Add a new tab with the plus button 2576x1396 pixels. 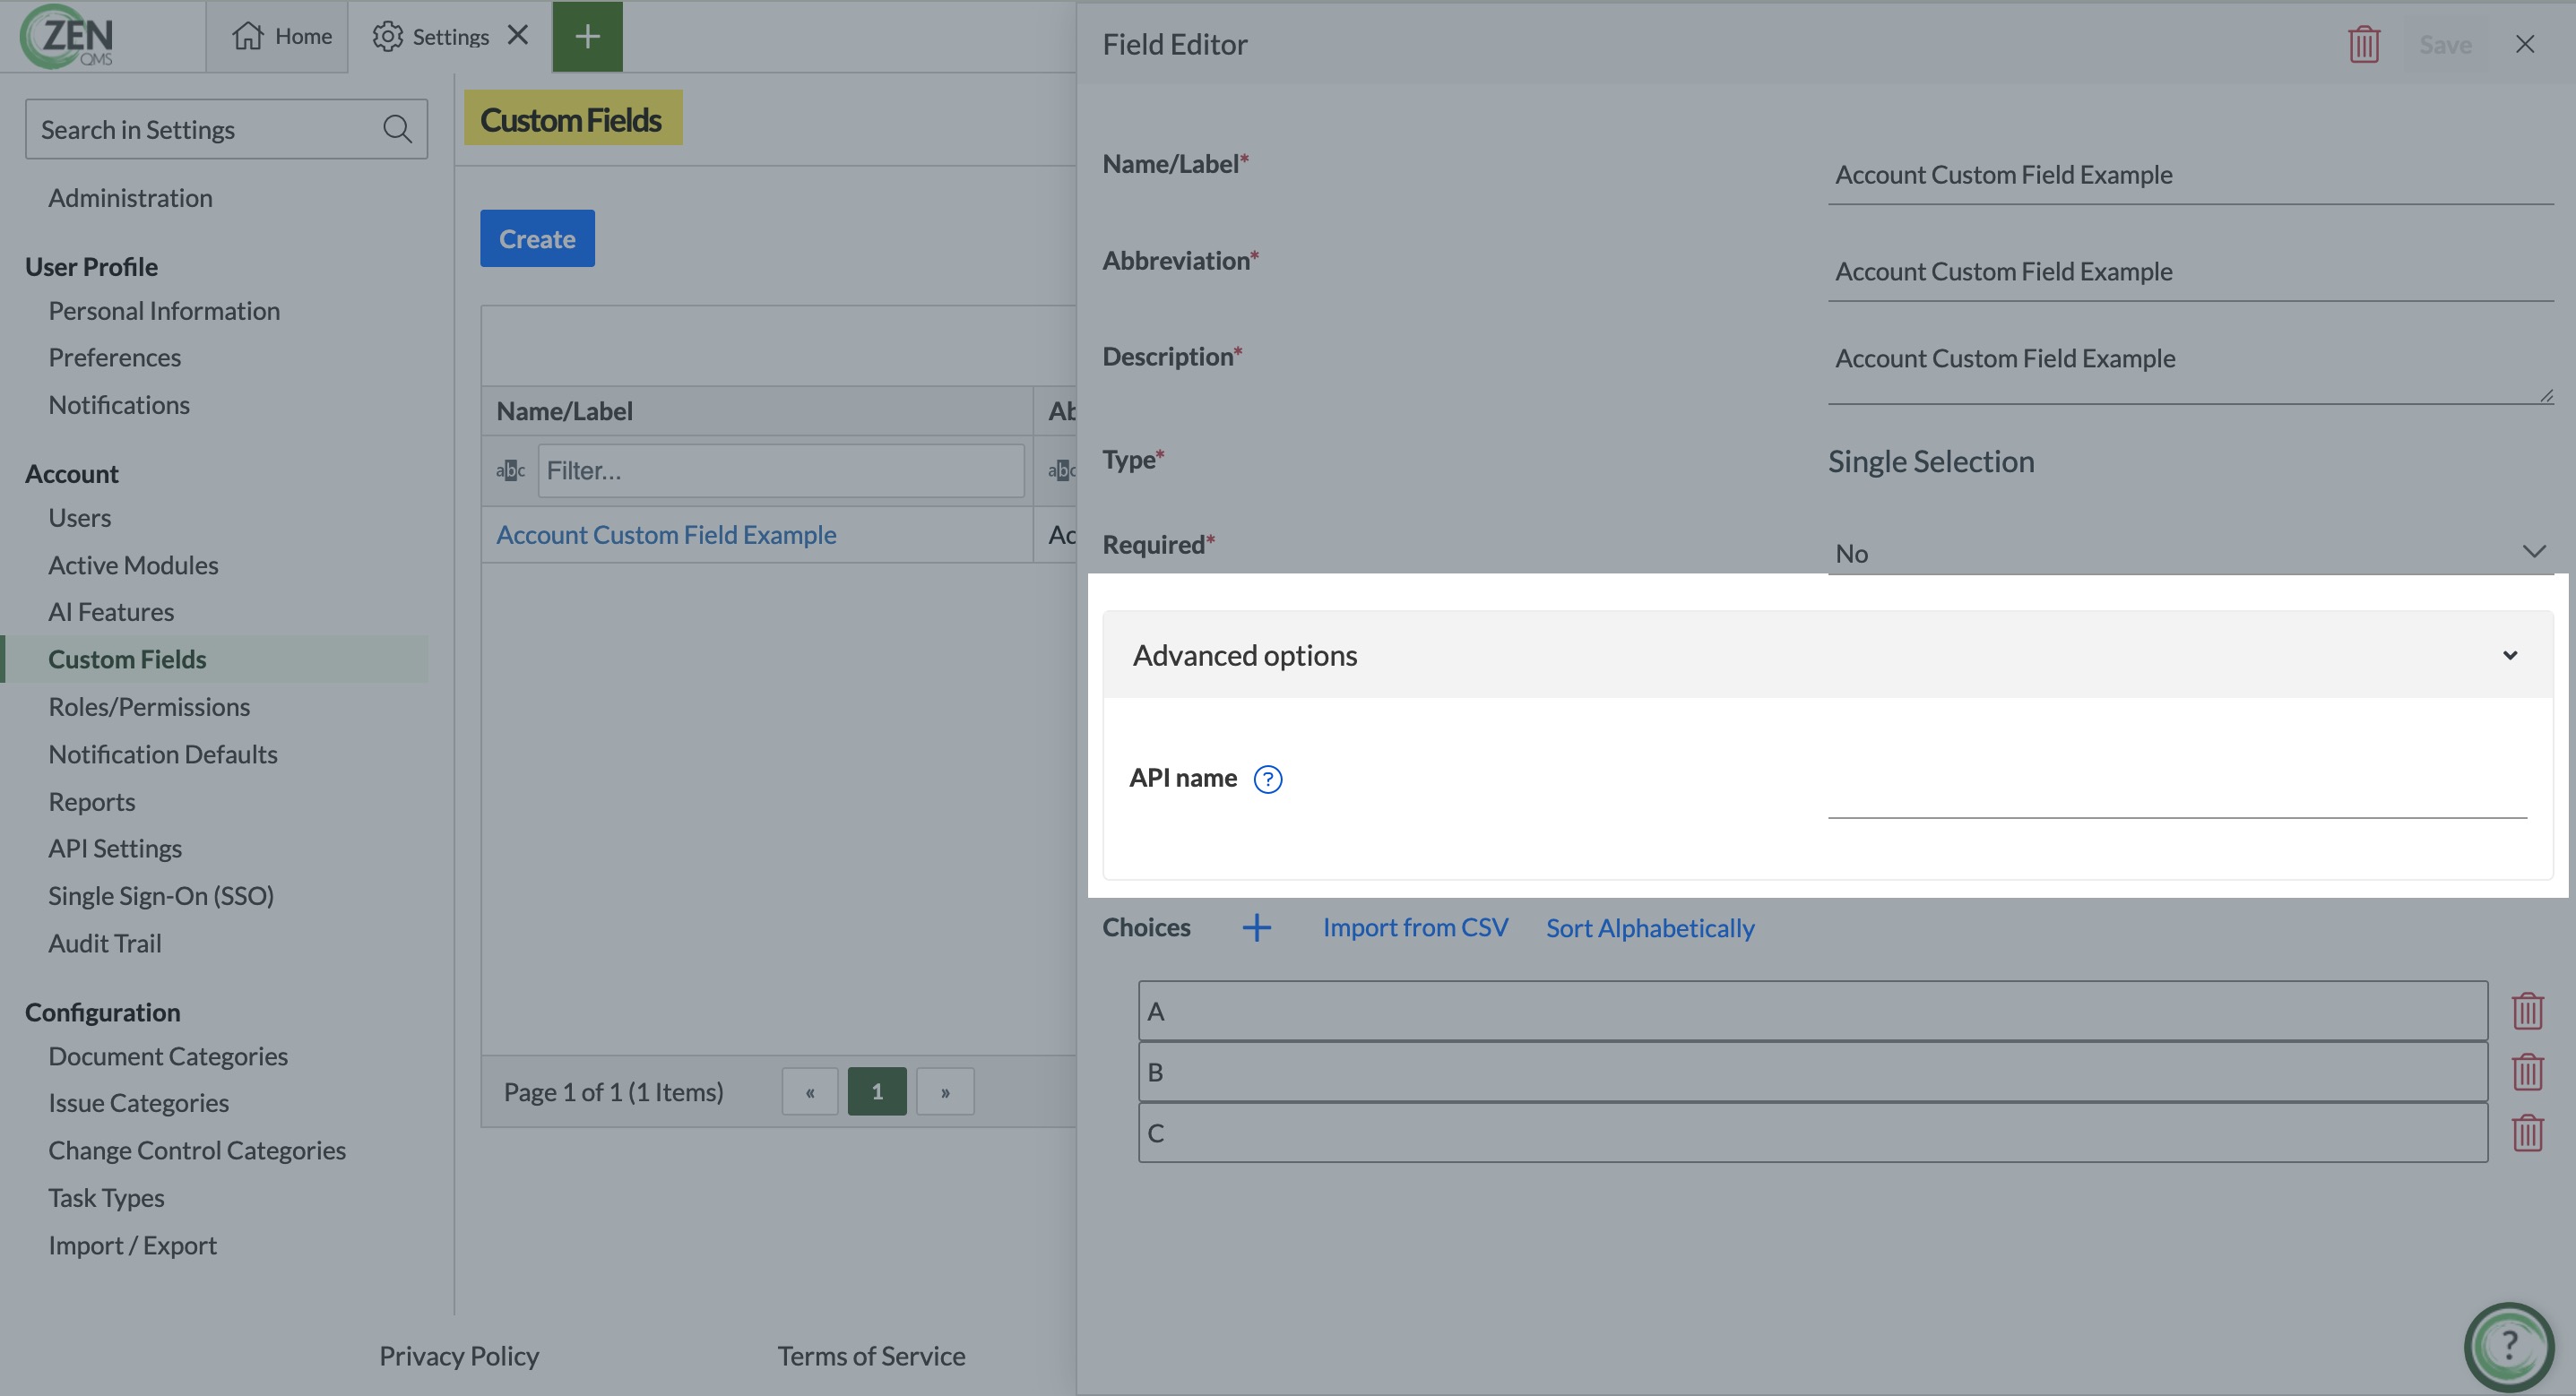(x=587, y=36)
